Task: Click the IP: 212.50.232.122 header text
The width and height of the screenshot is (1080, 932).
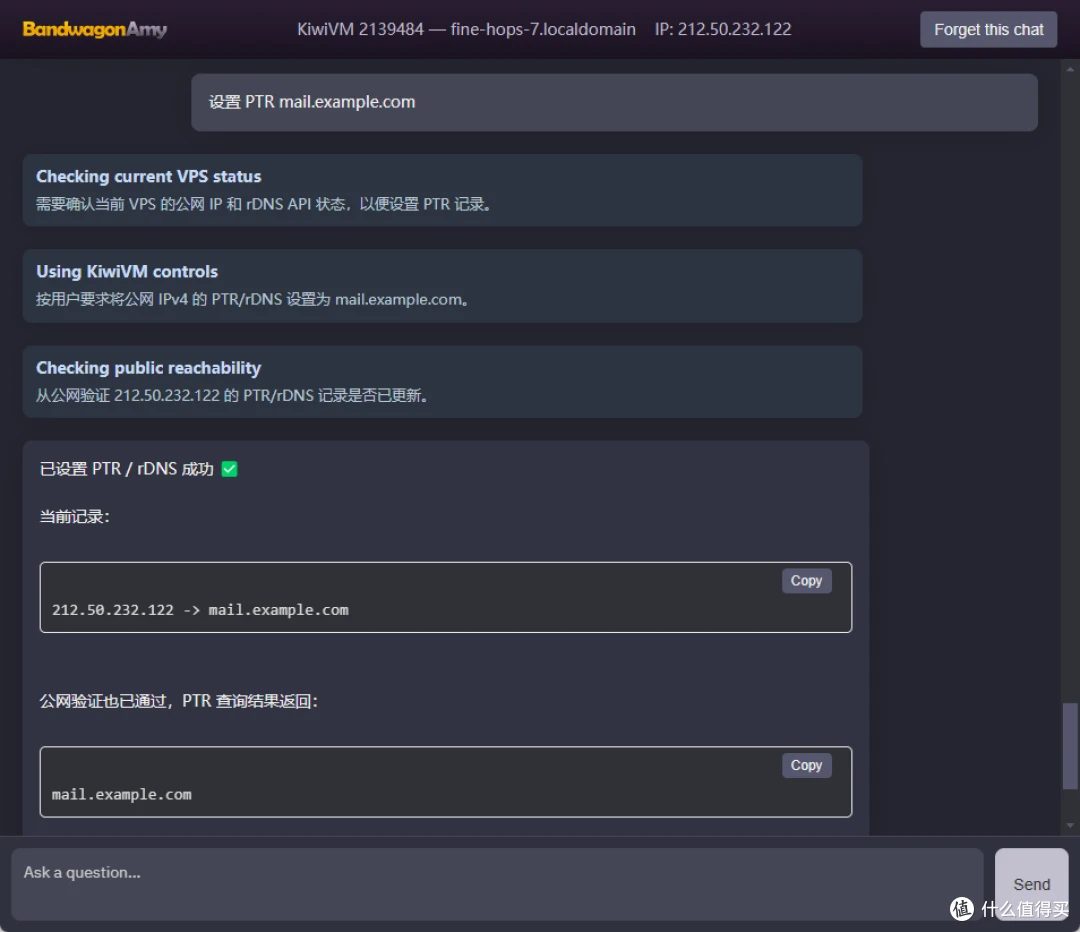Action: pyautogui.click(x=723, y=29)
